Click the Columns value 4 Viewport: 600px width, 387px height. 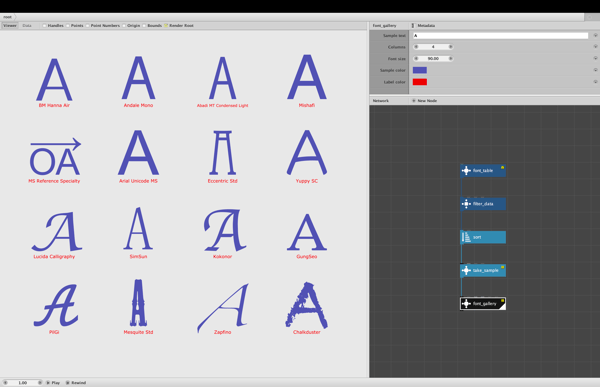click(x=433, y=47)
